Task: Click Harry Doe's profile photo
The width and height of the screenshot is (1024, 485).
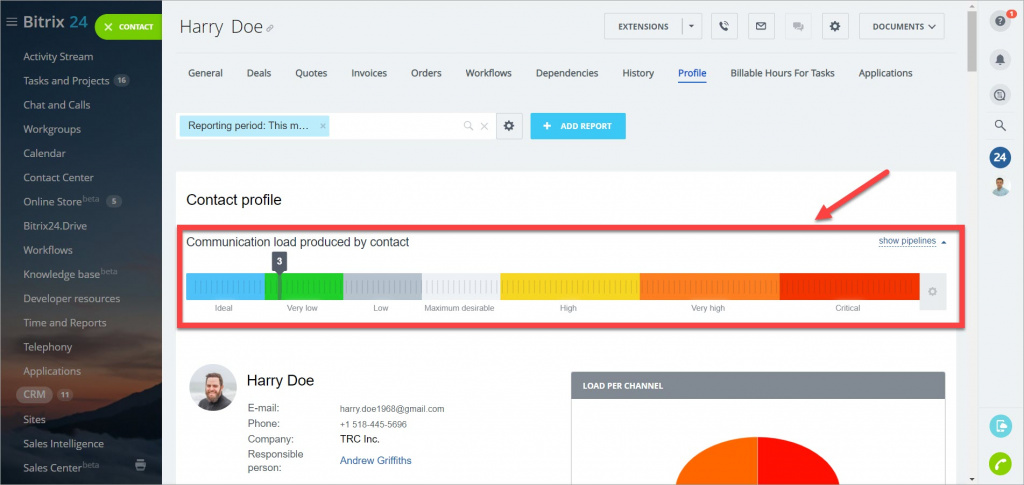Action: [213, 387]
